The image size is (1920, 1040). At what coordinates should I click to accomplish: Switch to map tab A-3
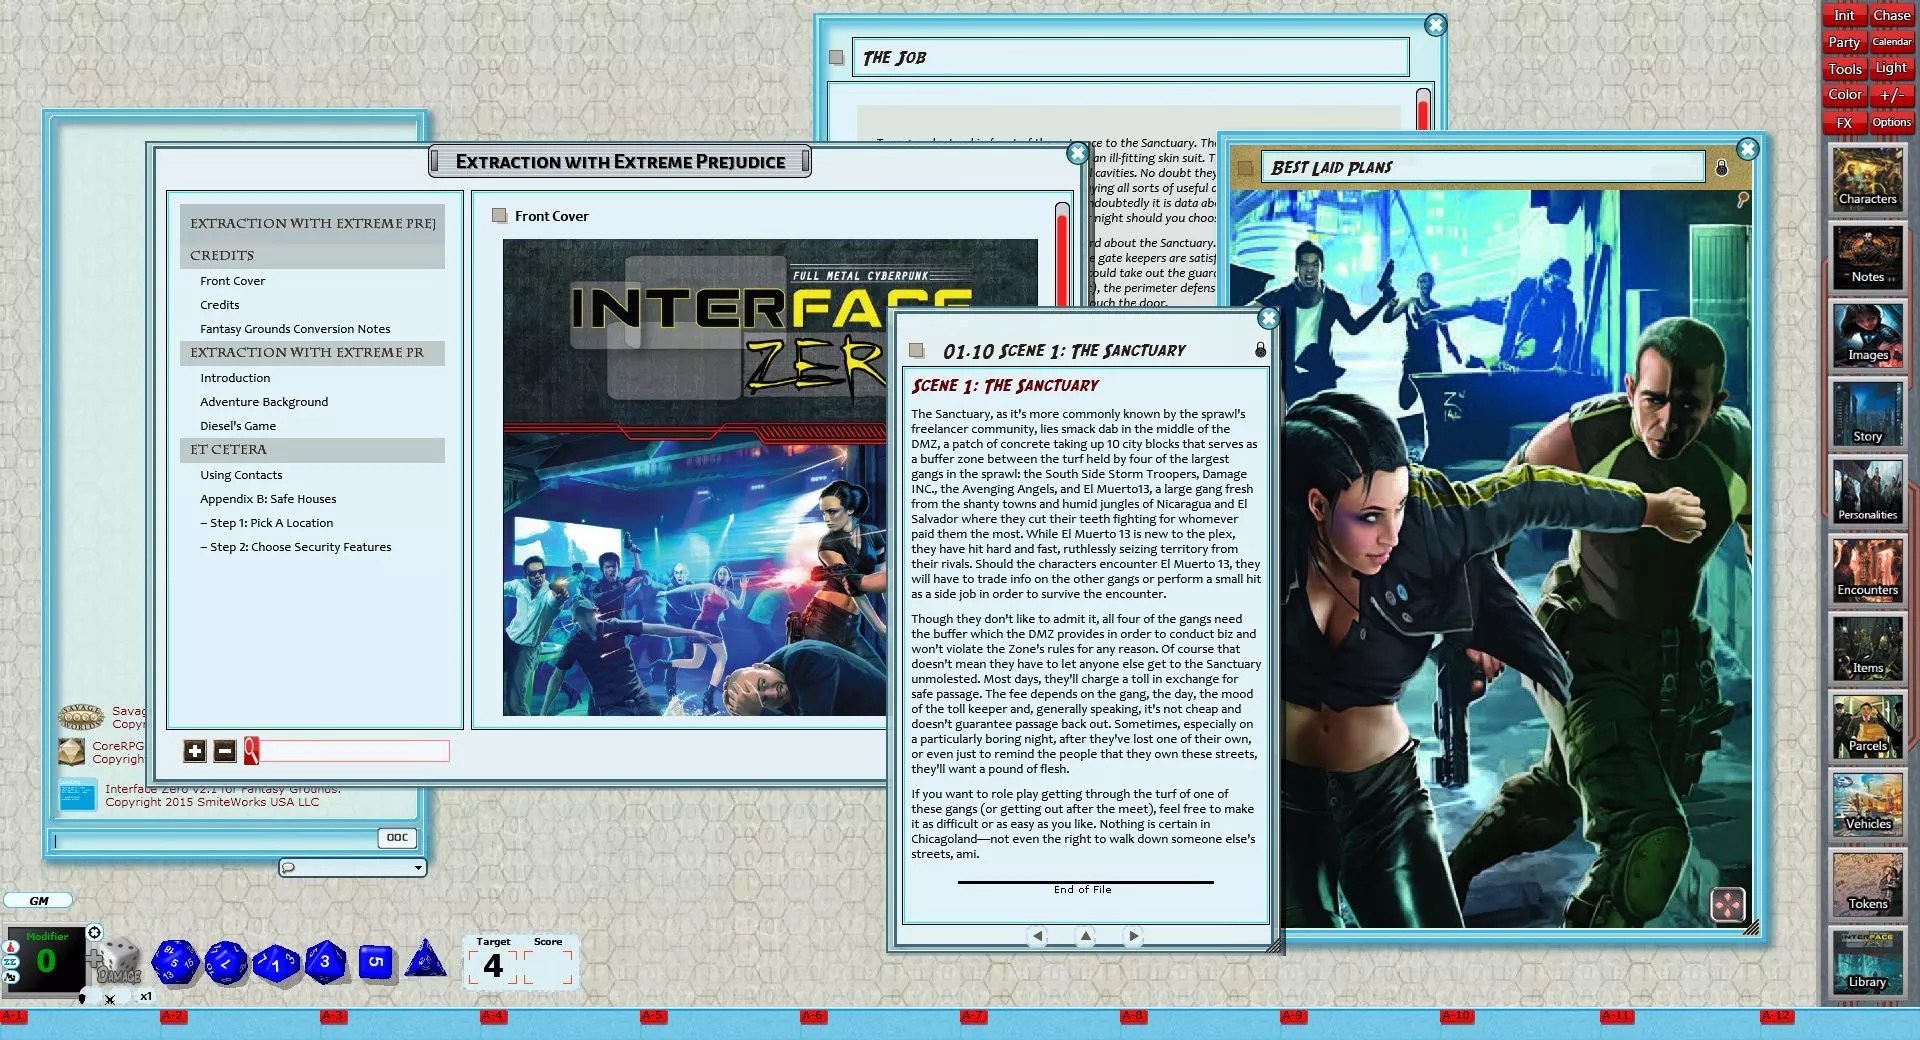[x=333, y=1014]
